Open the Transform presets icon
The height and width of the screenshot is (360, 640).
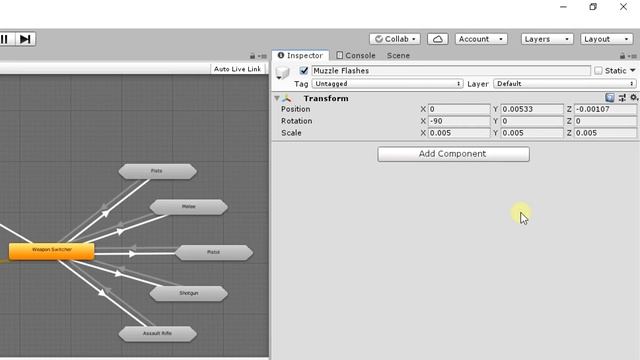pos(622,98)
